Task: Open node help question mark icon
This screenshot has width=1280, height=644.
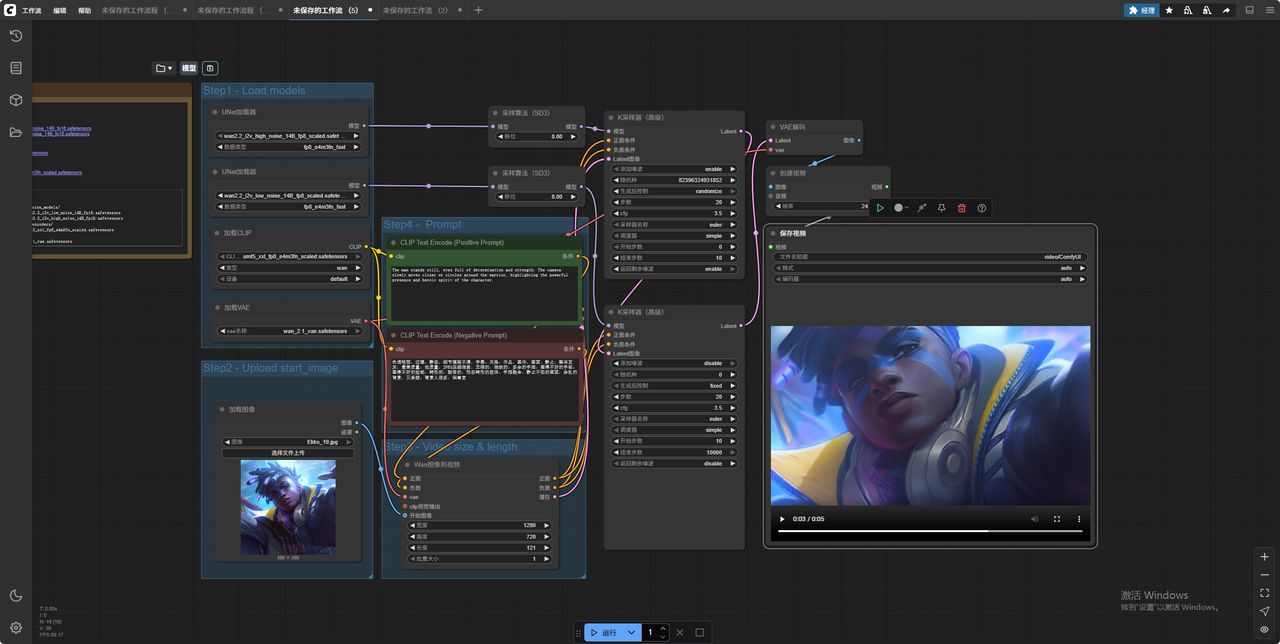Action: [x=982, y=208]
